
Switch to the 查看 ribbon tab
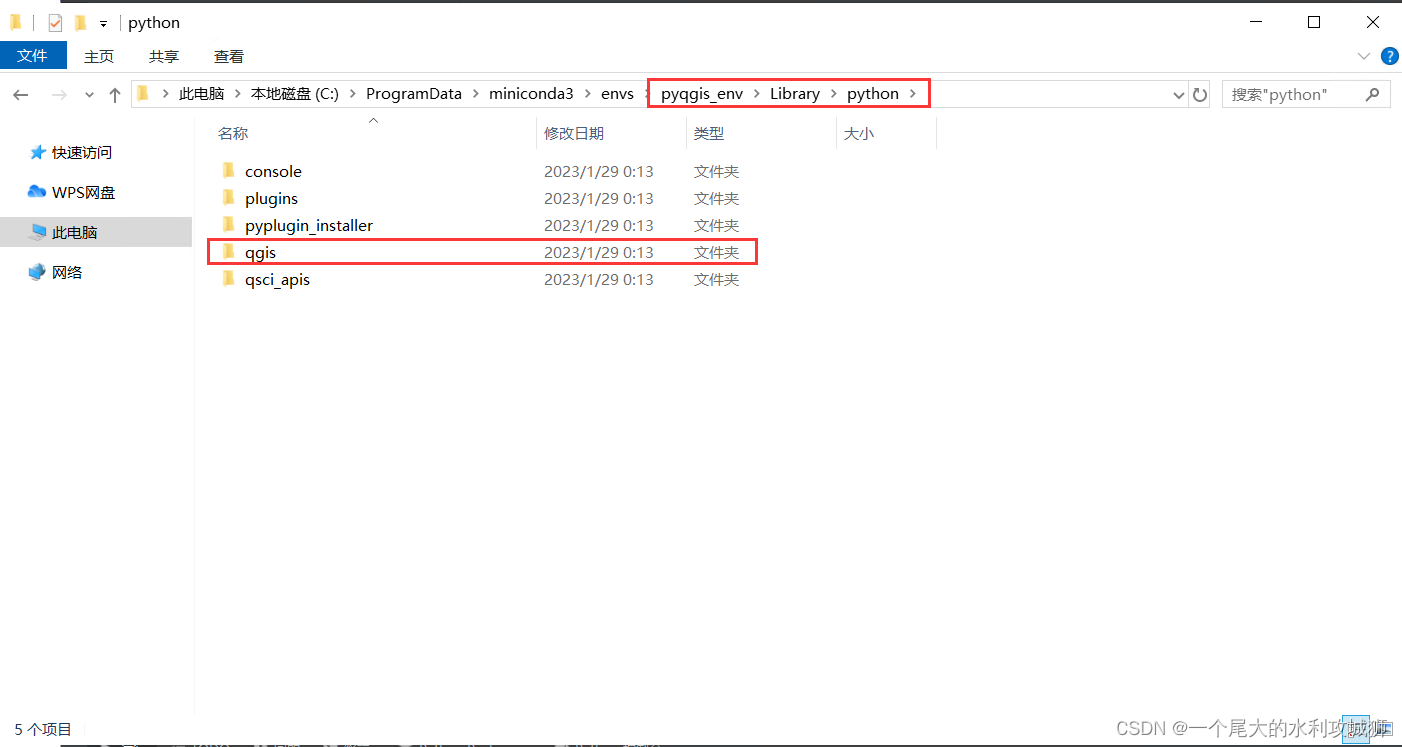coord(229,56)
